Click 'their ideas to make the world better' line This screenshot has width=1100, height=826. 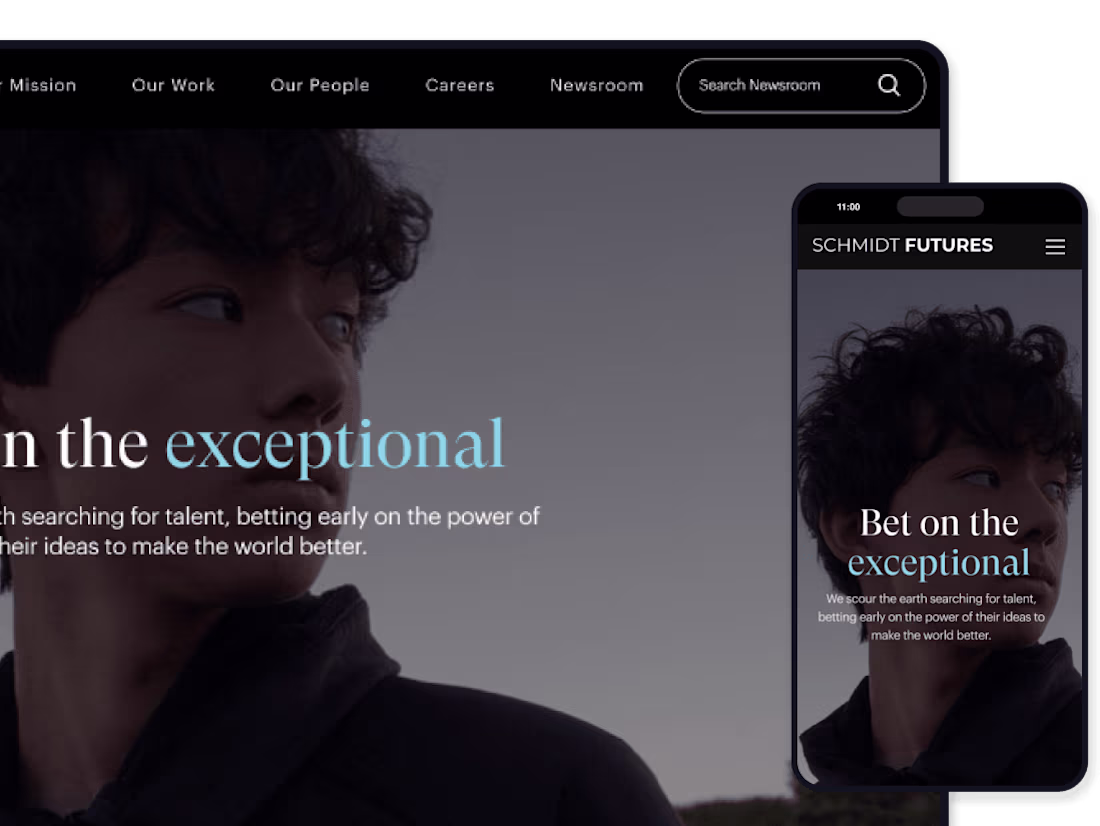pyautogui.click(x=183, y=546)
